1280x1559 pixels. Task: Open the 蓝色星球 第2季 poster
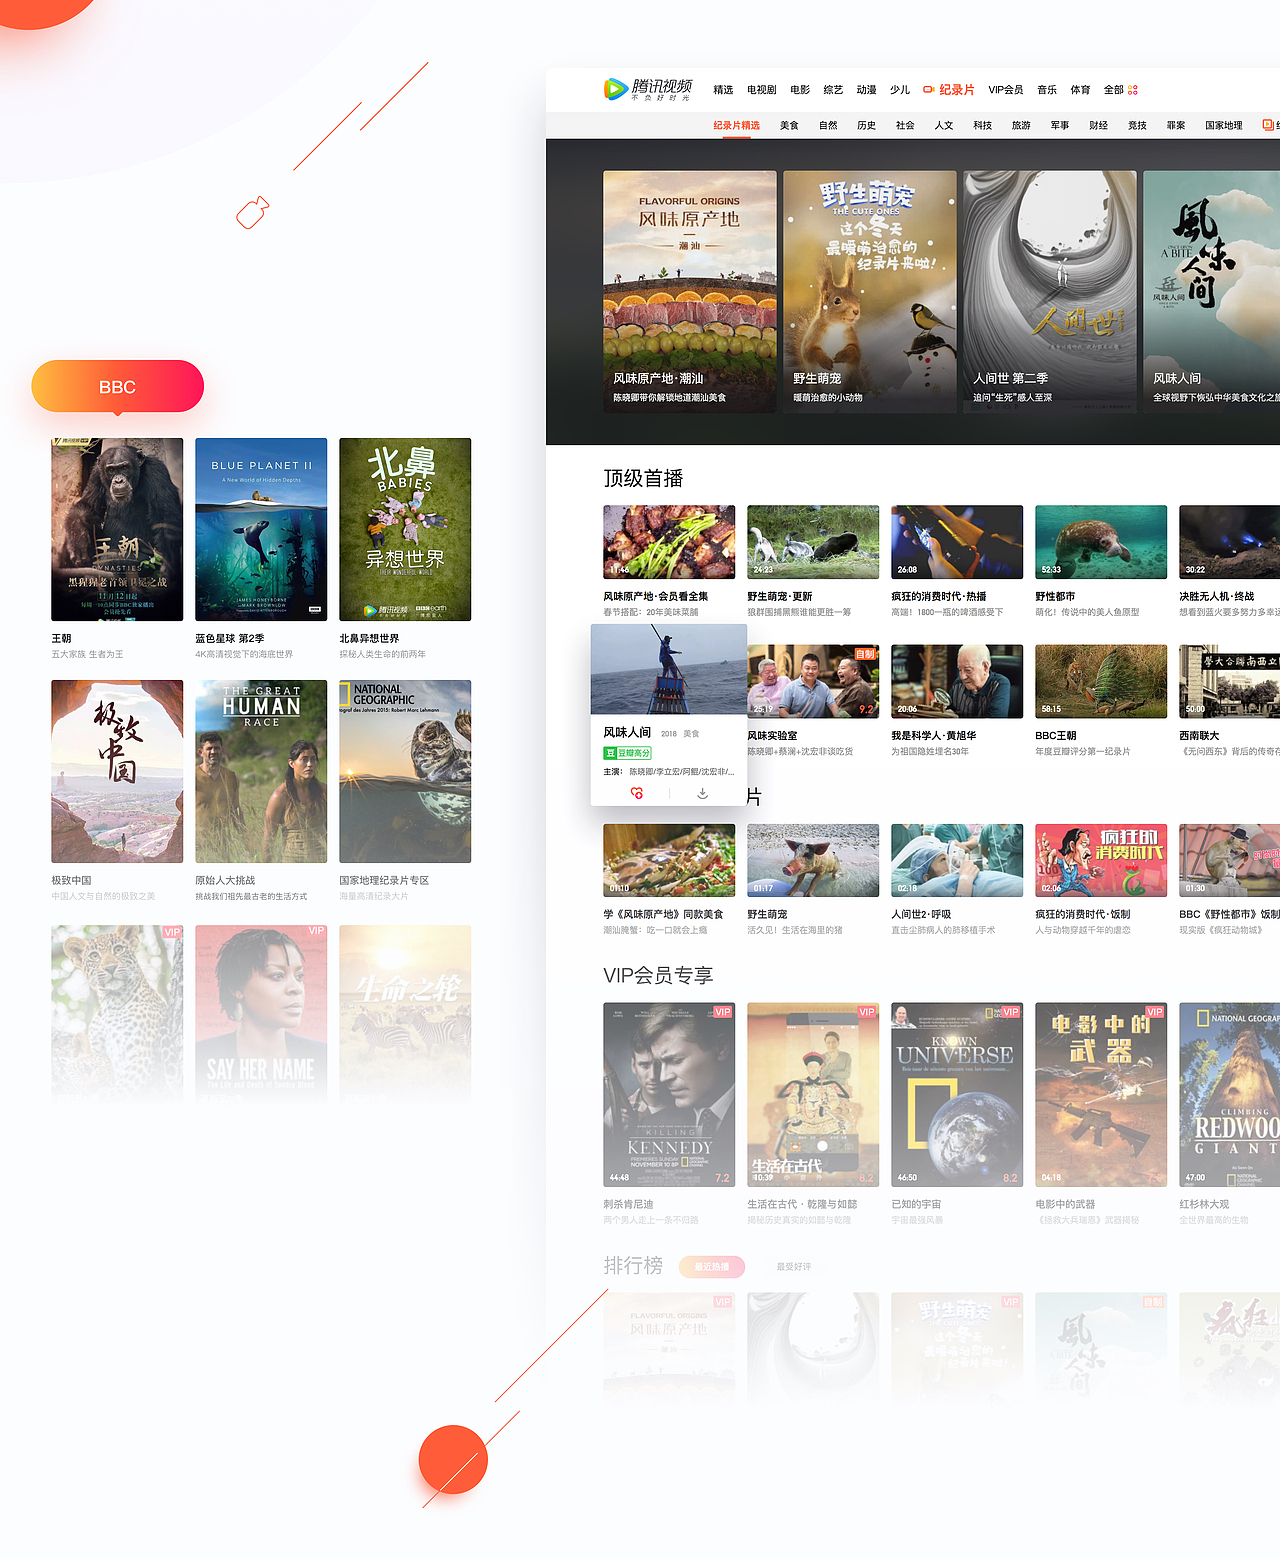click(x=261, y=529)
